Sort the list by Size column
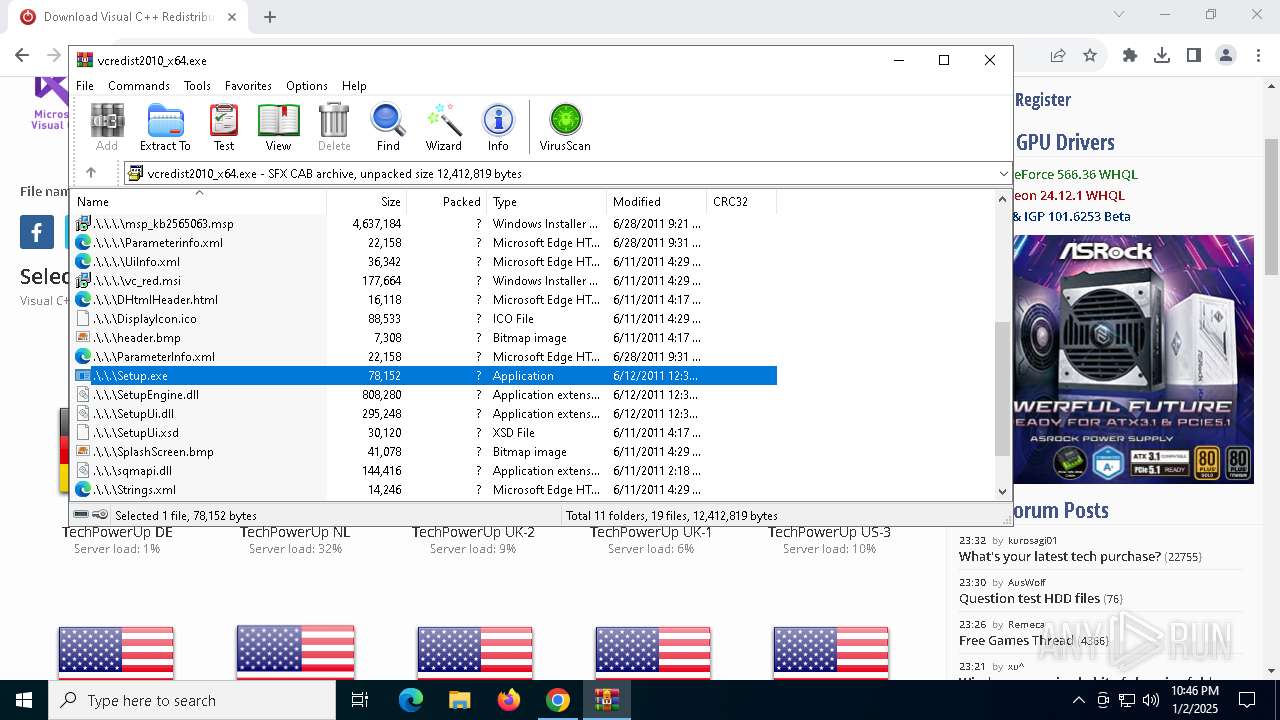The image size is (1280, 720). coord(366,201)
